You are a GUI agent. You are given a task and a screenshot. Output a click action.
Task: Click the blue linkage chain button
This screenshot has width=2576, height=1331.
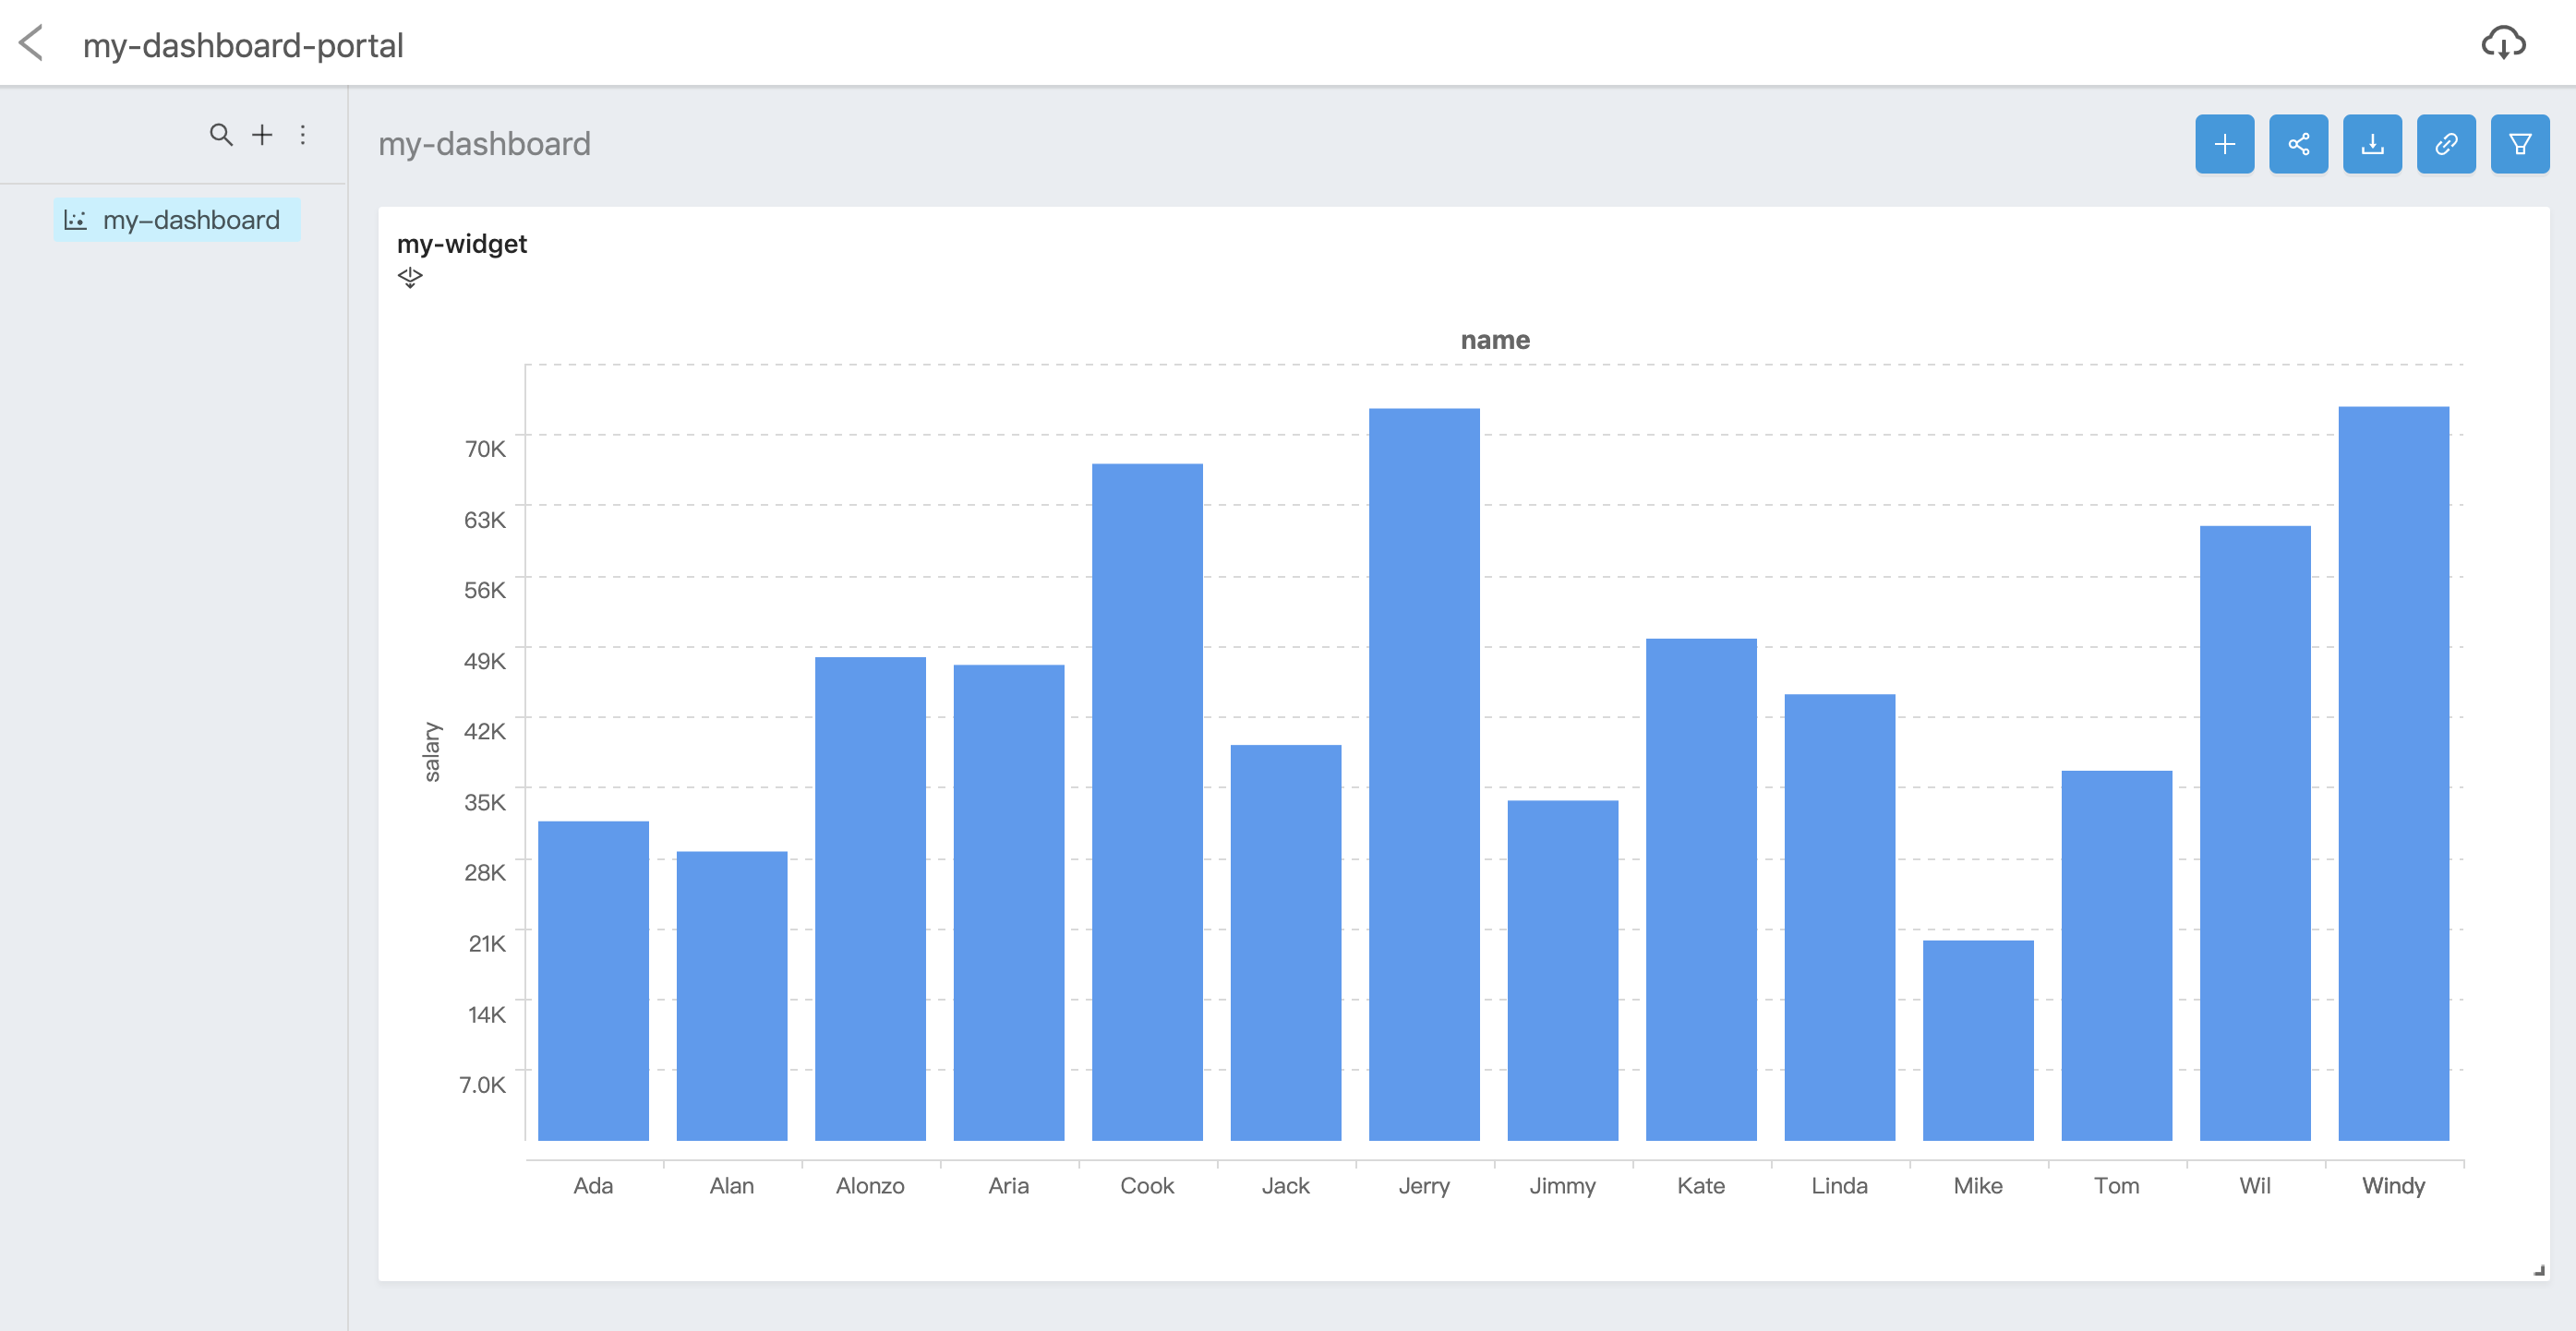click(x=2446, y=144)
